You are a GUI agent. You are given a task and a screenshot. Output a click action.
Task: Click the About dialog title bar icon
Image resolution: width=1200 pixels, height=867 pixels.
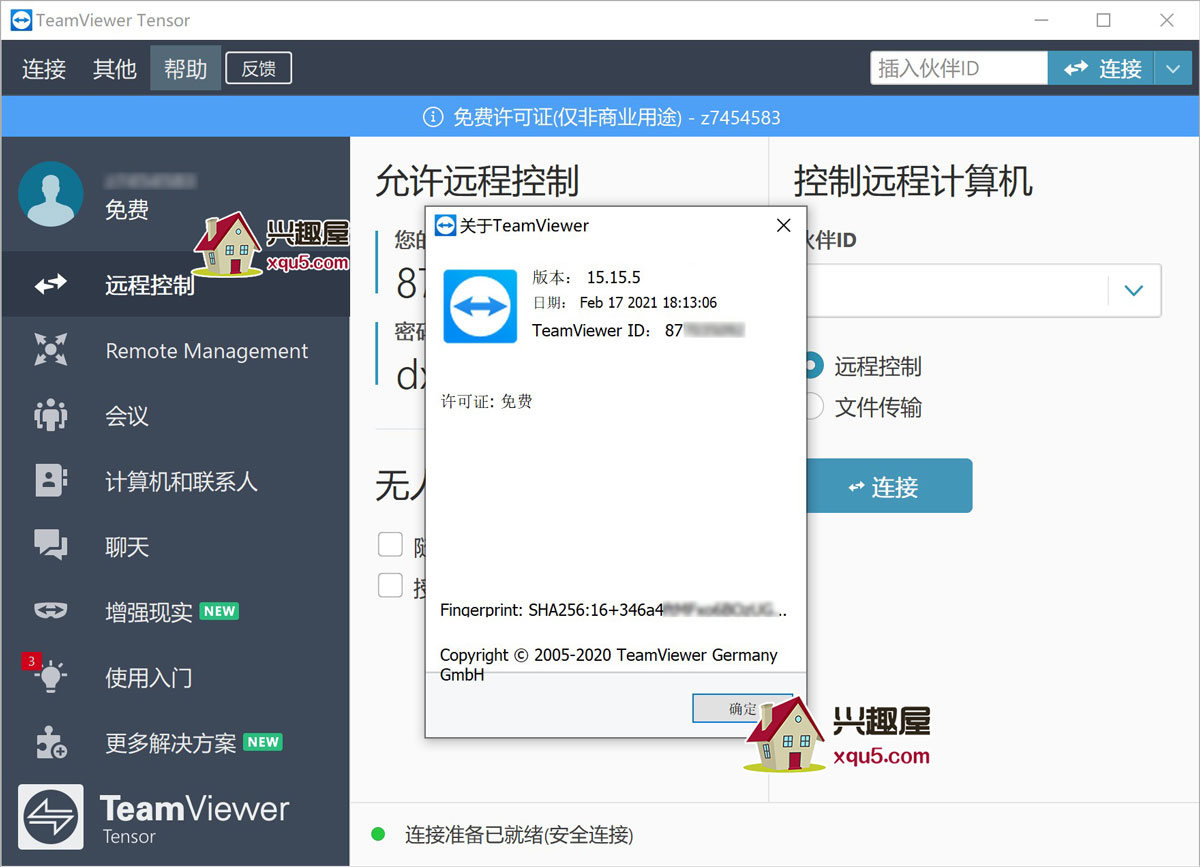[x=444, y=226]
